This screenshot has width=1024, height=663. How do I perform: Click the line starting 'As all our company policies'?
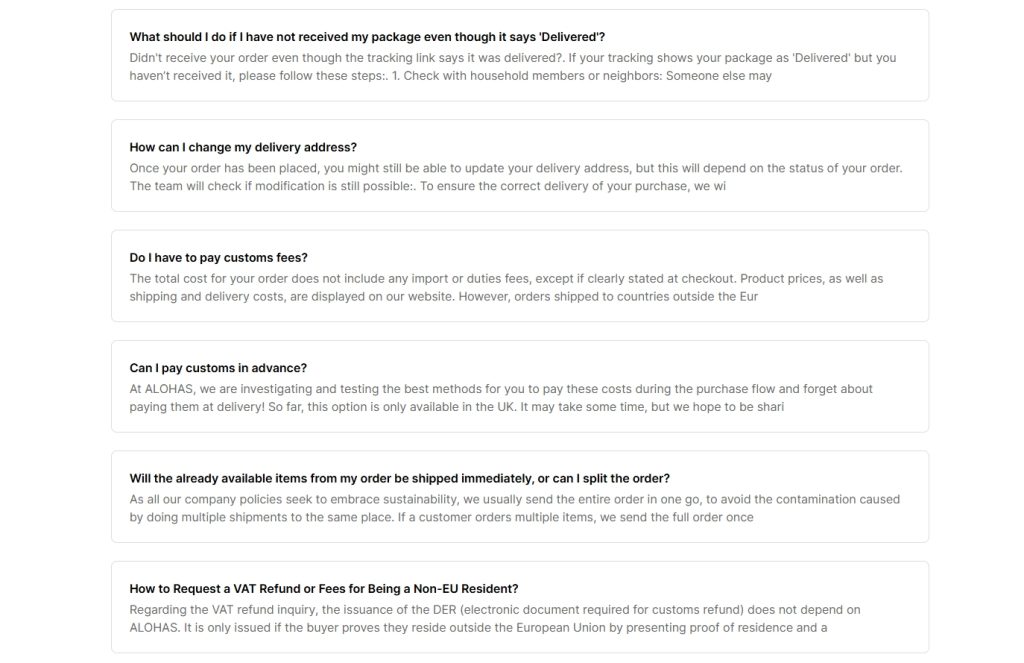click(514, 499)
